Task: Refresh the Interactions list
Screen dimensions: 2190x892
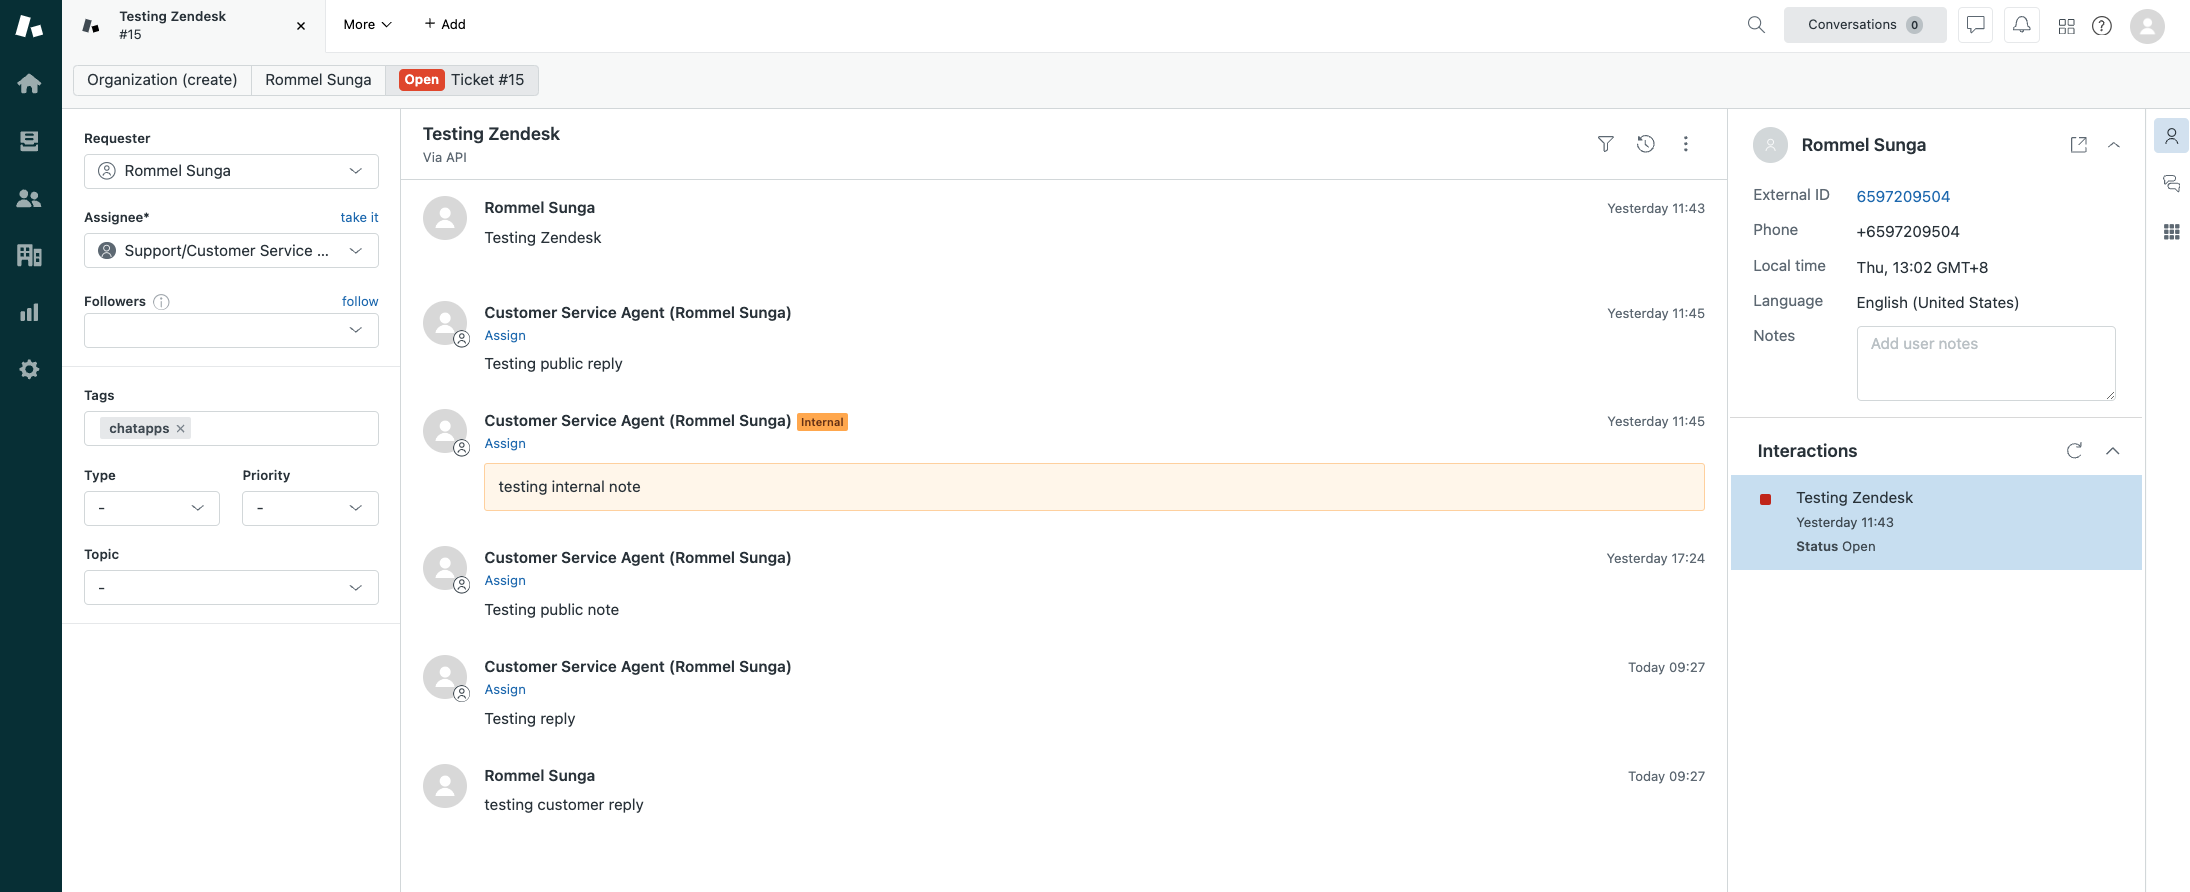Action: tap(2074, 451)
